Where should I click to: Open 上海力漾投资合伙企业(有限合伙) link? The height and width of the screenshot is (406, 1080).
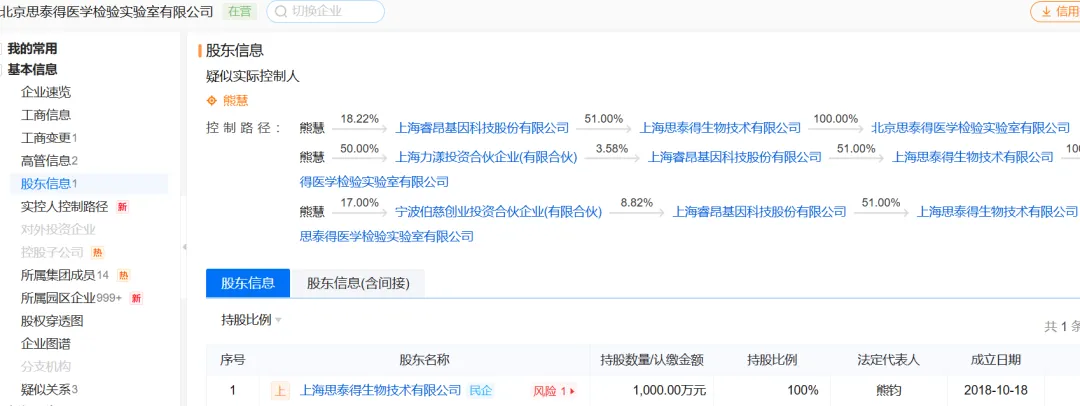486,157
